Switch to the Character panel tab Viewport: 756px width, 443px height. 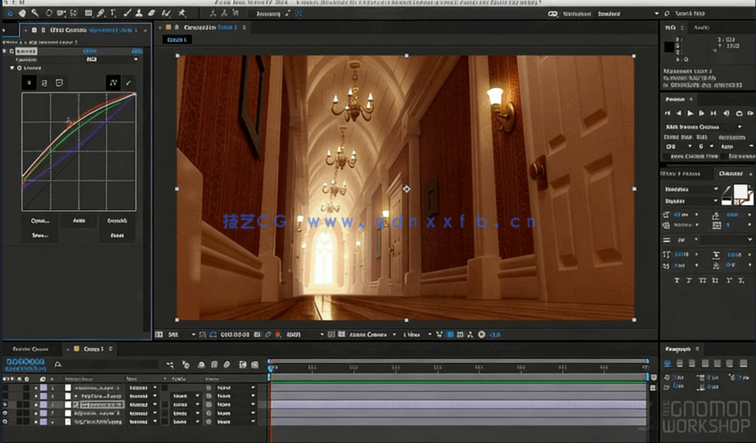point(731,174)
